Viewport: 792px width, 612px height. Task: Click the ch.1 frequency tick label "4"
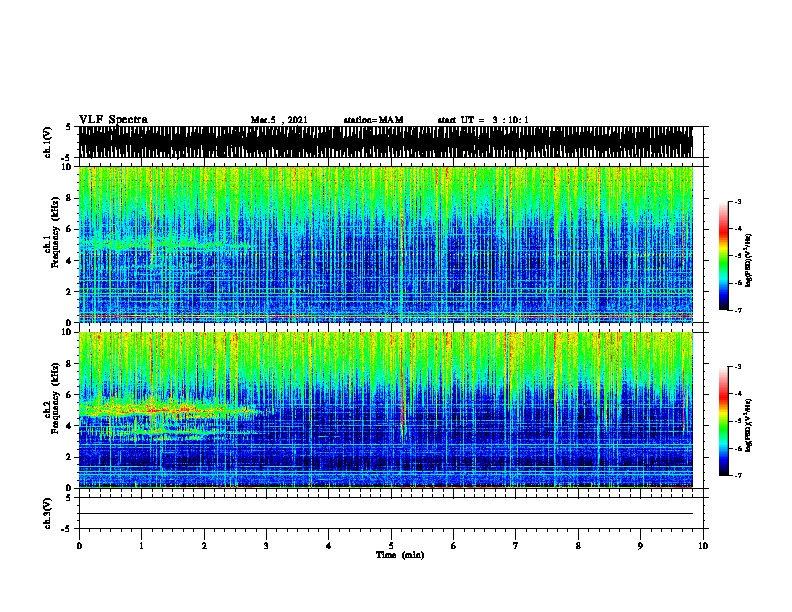click(70, 261)
